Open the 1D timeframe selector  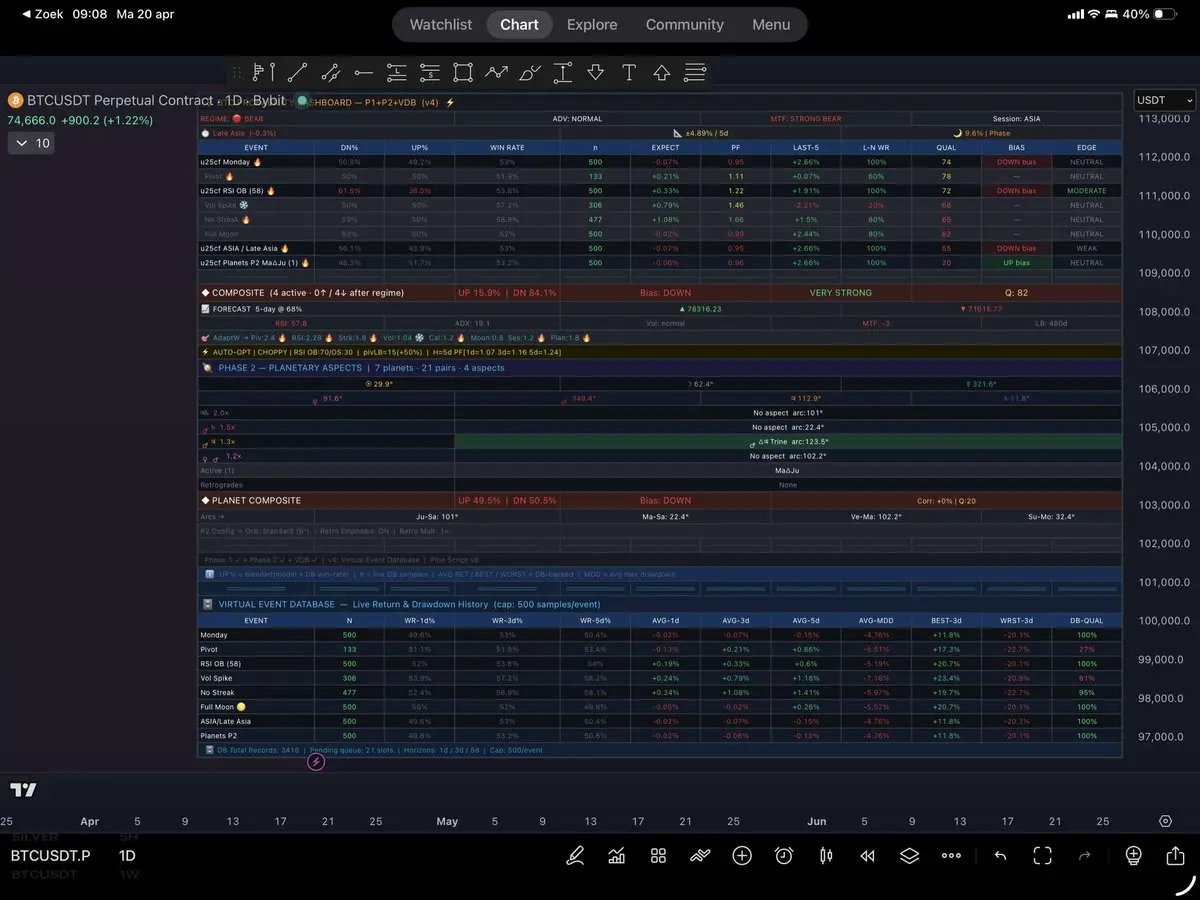tap(127, 856)
